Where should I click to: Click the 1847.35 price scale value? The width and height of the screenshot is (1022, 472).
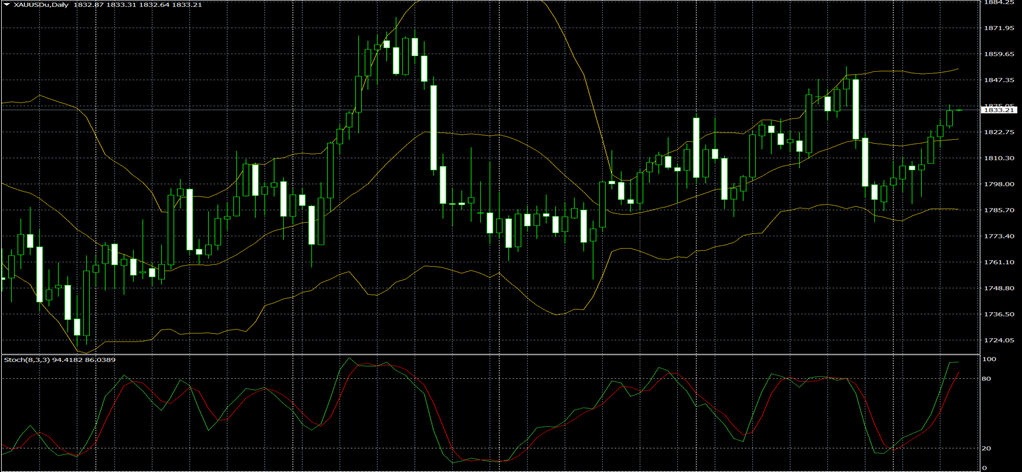[997, 80]
